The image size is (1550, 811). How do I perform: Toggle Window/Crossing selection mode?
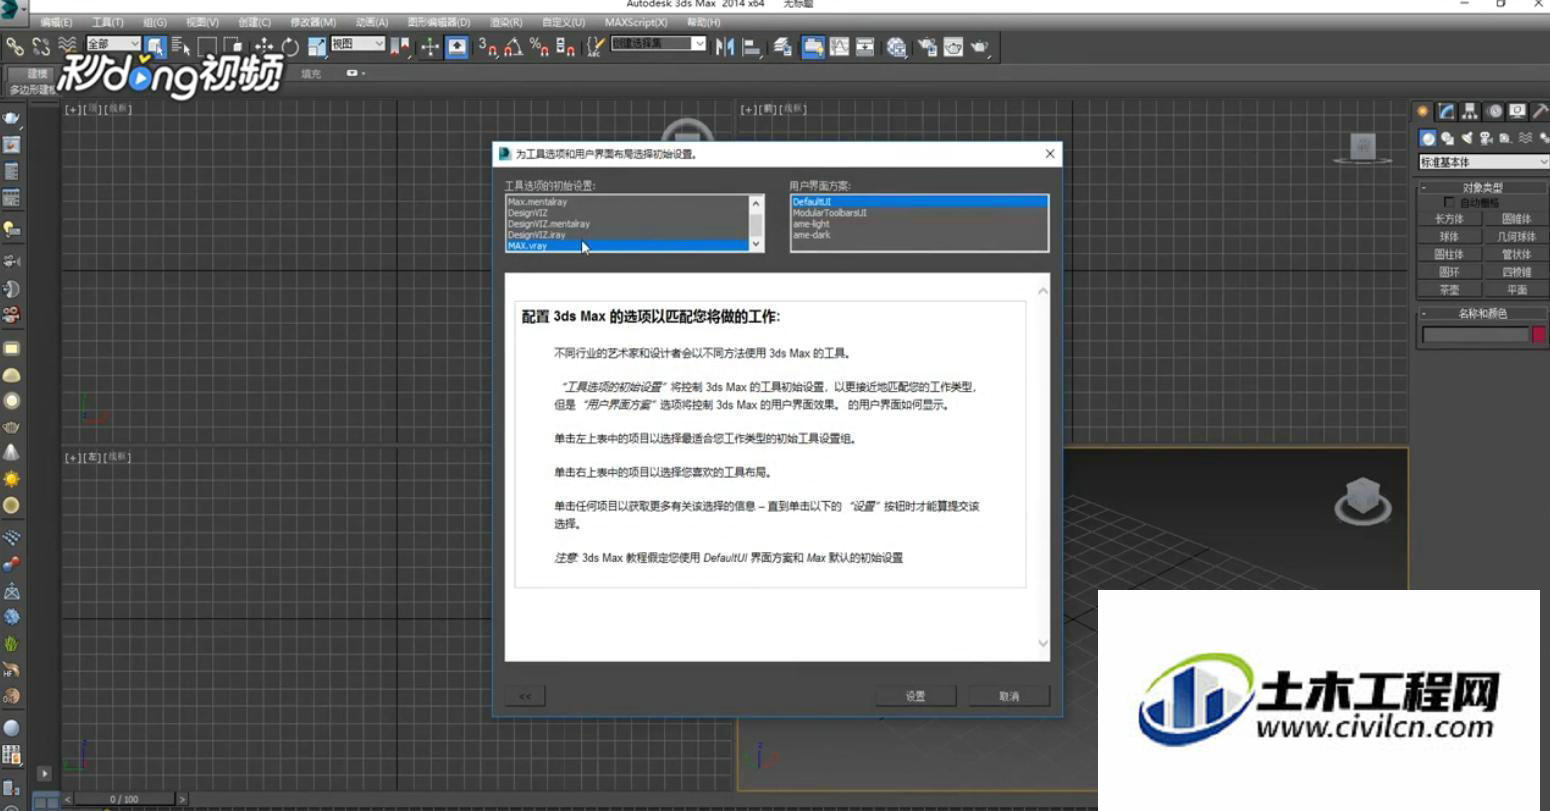point(233,46)
